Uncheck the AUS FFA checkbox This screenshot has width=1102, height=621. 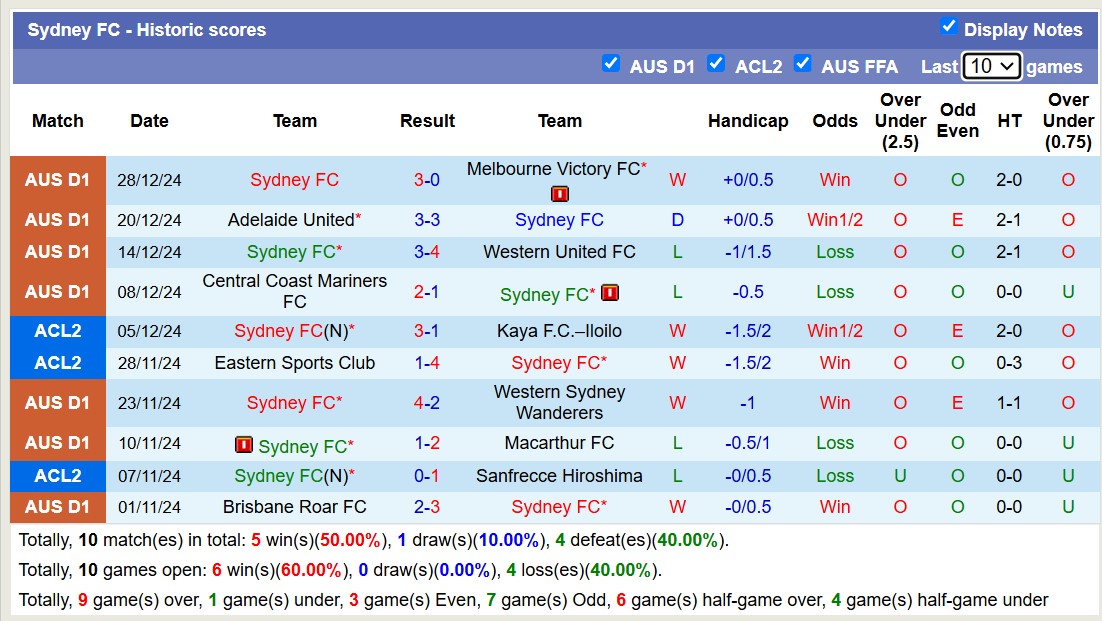pos(803,64)
